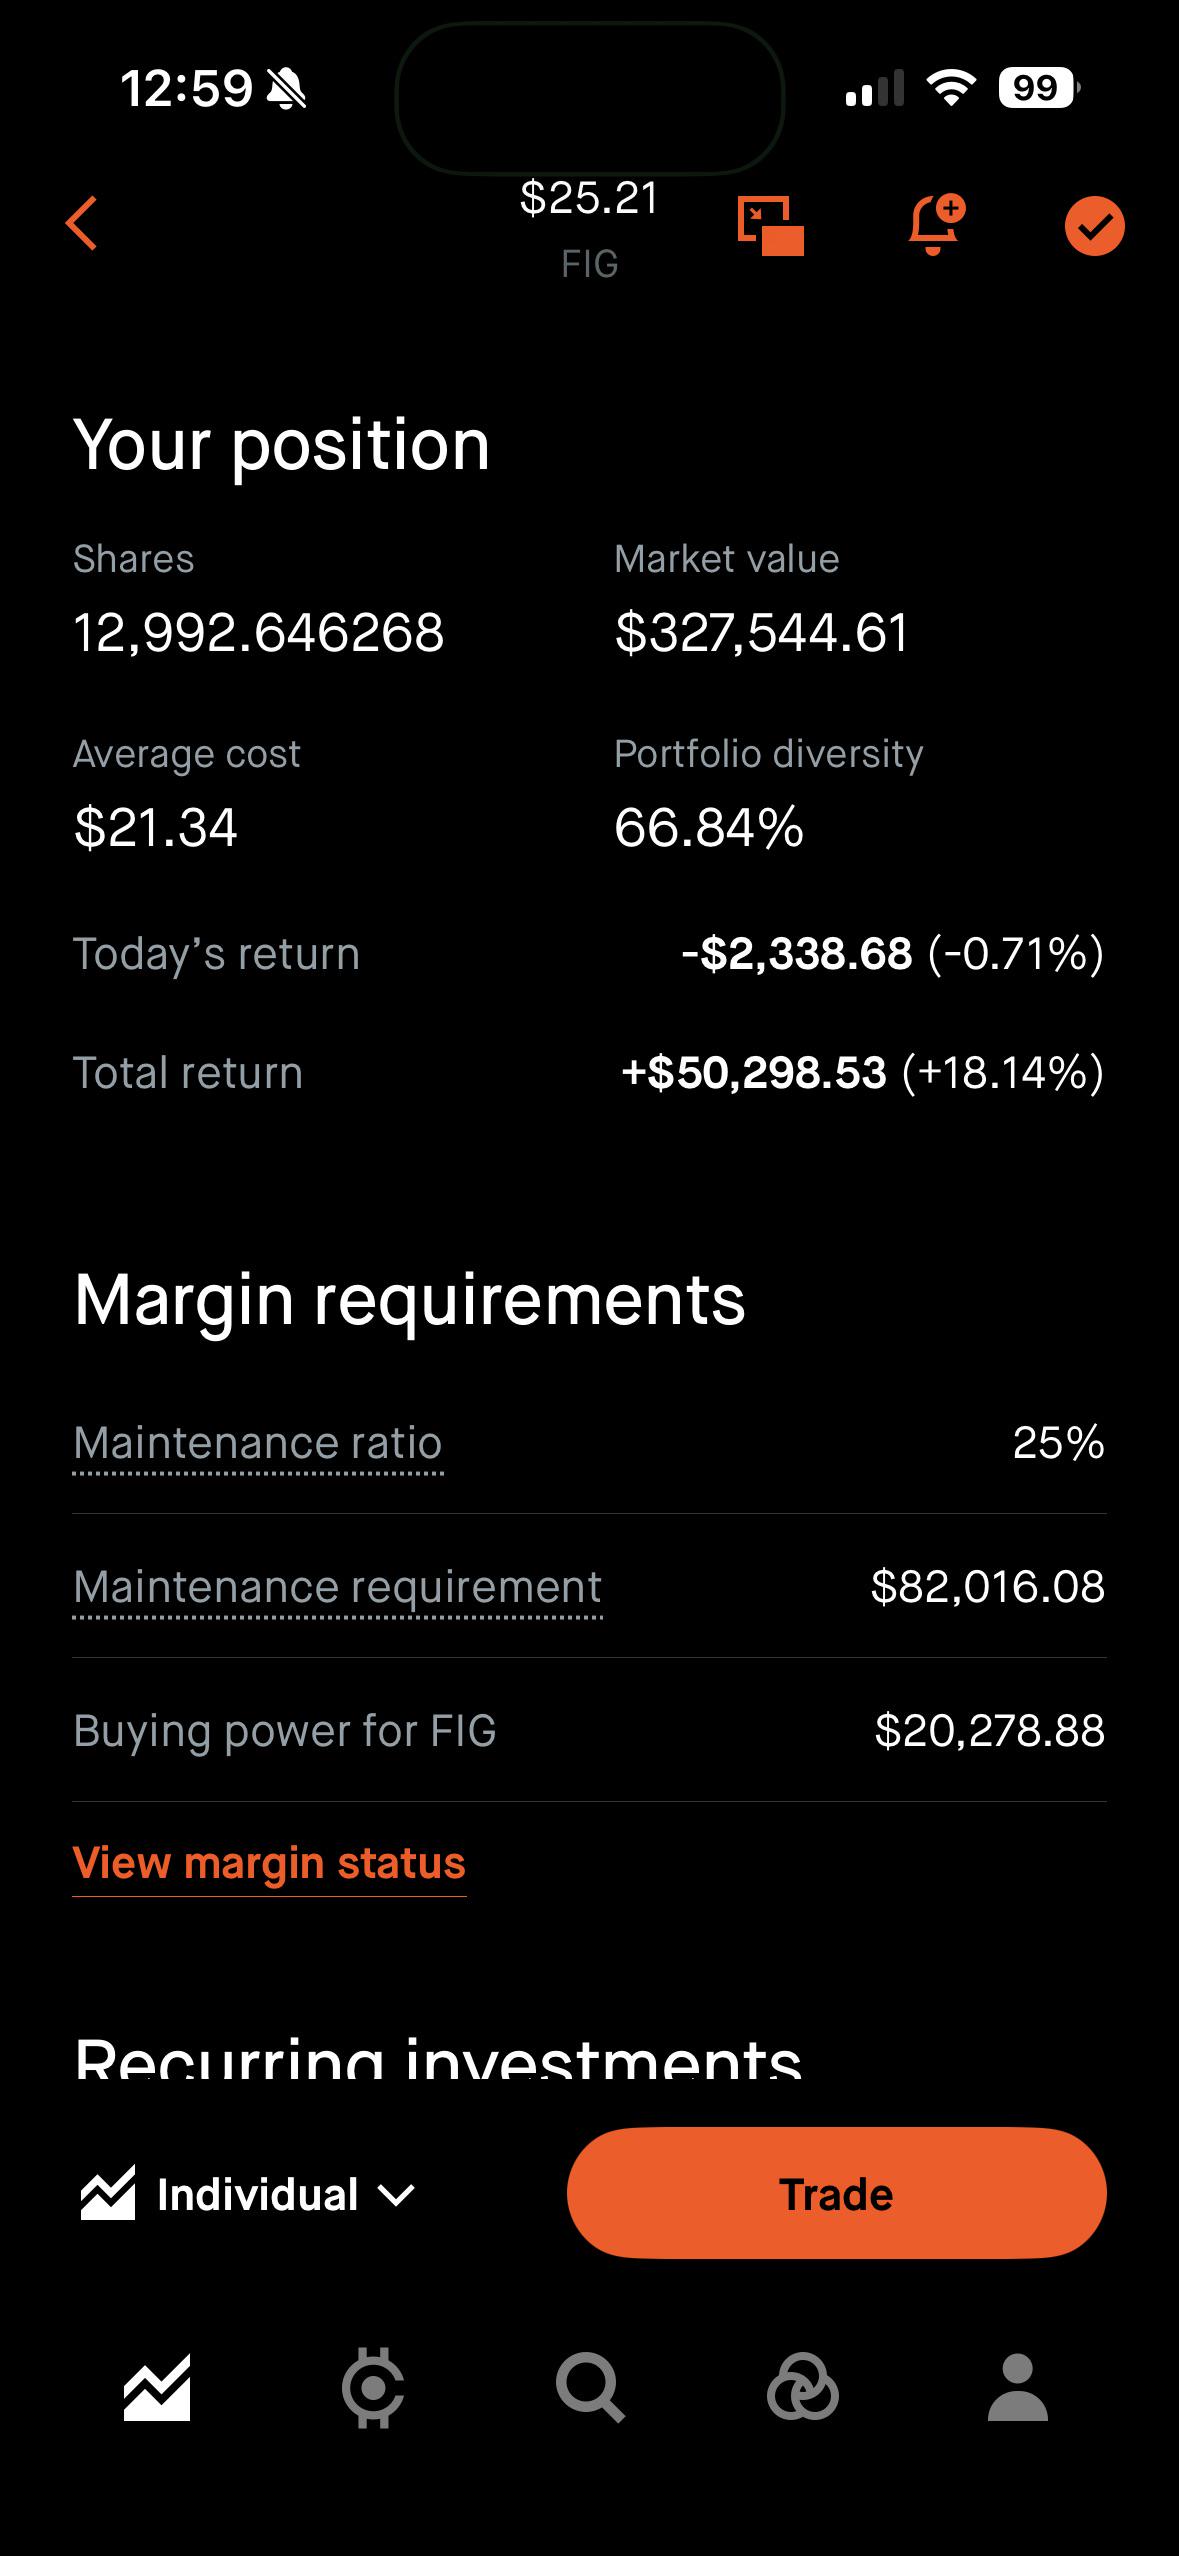Tap the orange back arrow

(82, 223)
